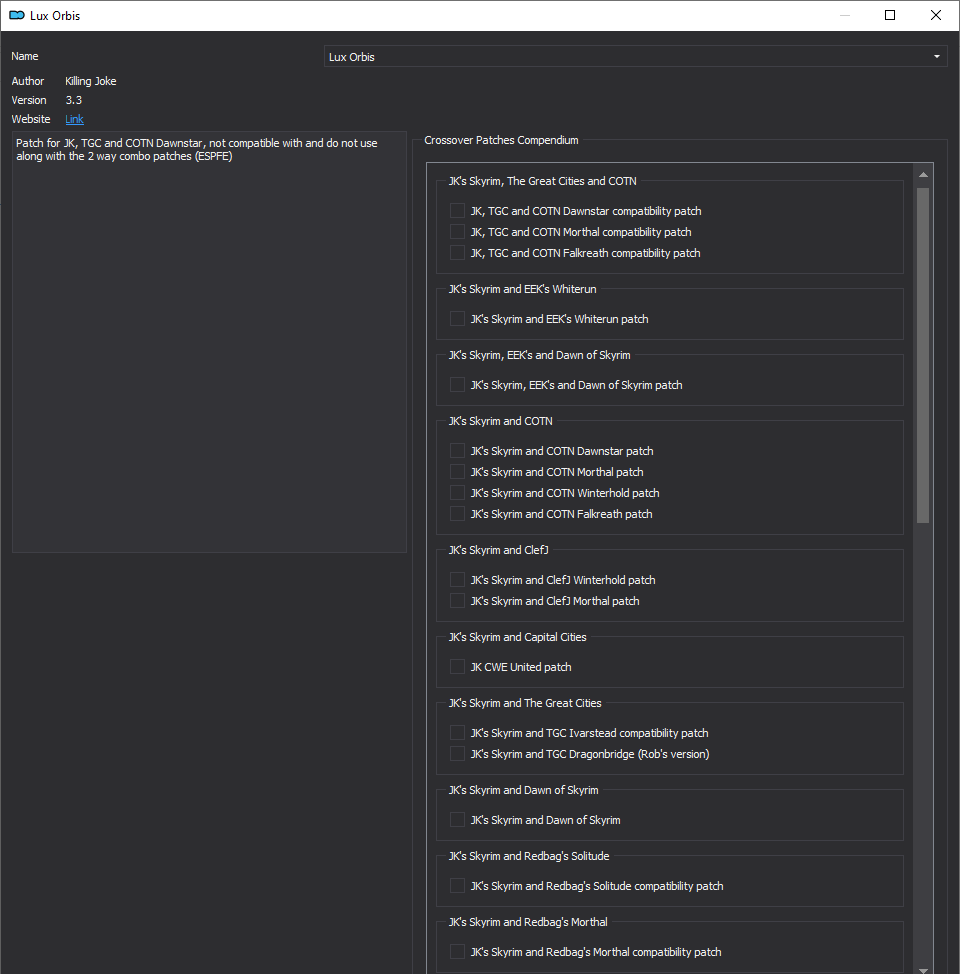Toggle JK's Skyrim and Dawn of Skyrim option
This screenshot has height=974, width=960.
pyautogui.click(x=457, y=819)
